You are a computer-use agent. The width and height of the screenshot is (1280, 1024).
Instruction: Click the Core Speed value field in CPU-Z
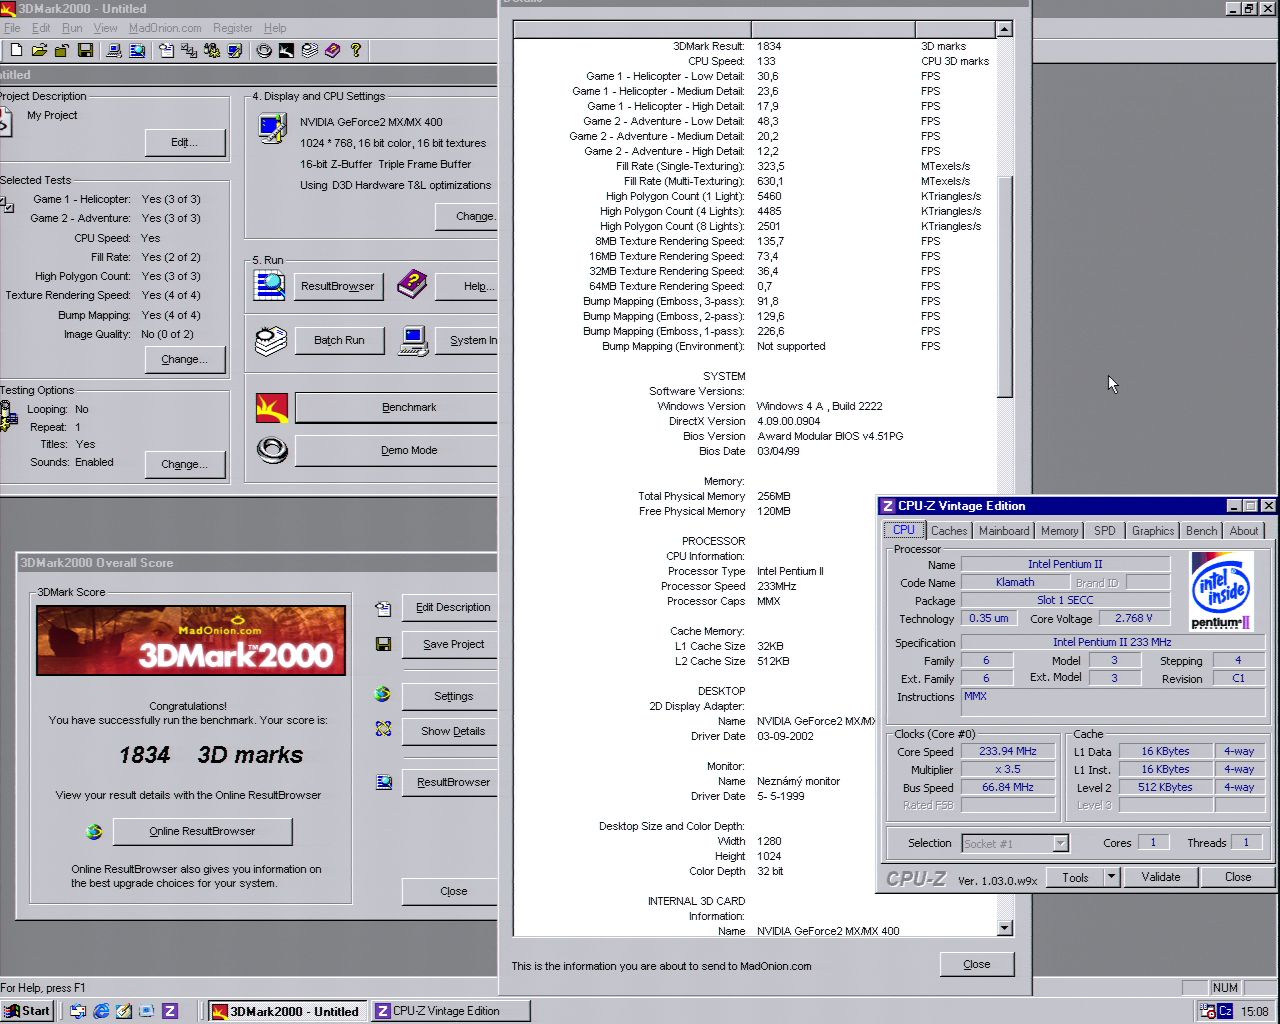tap(1007, 751)
